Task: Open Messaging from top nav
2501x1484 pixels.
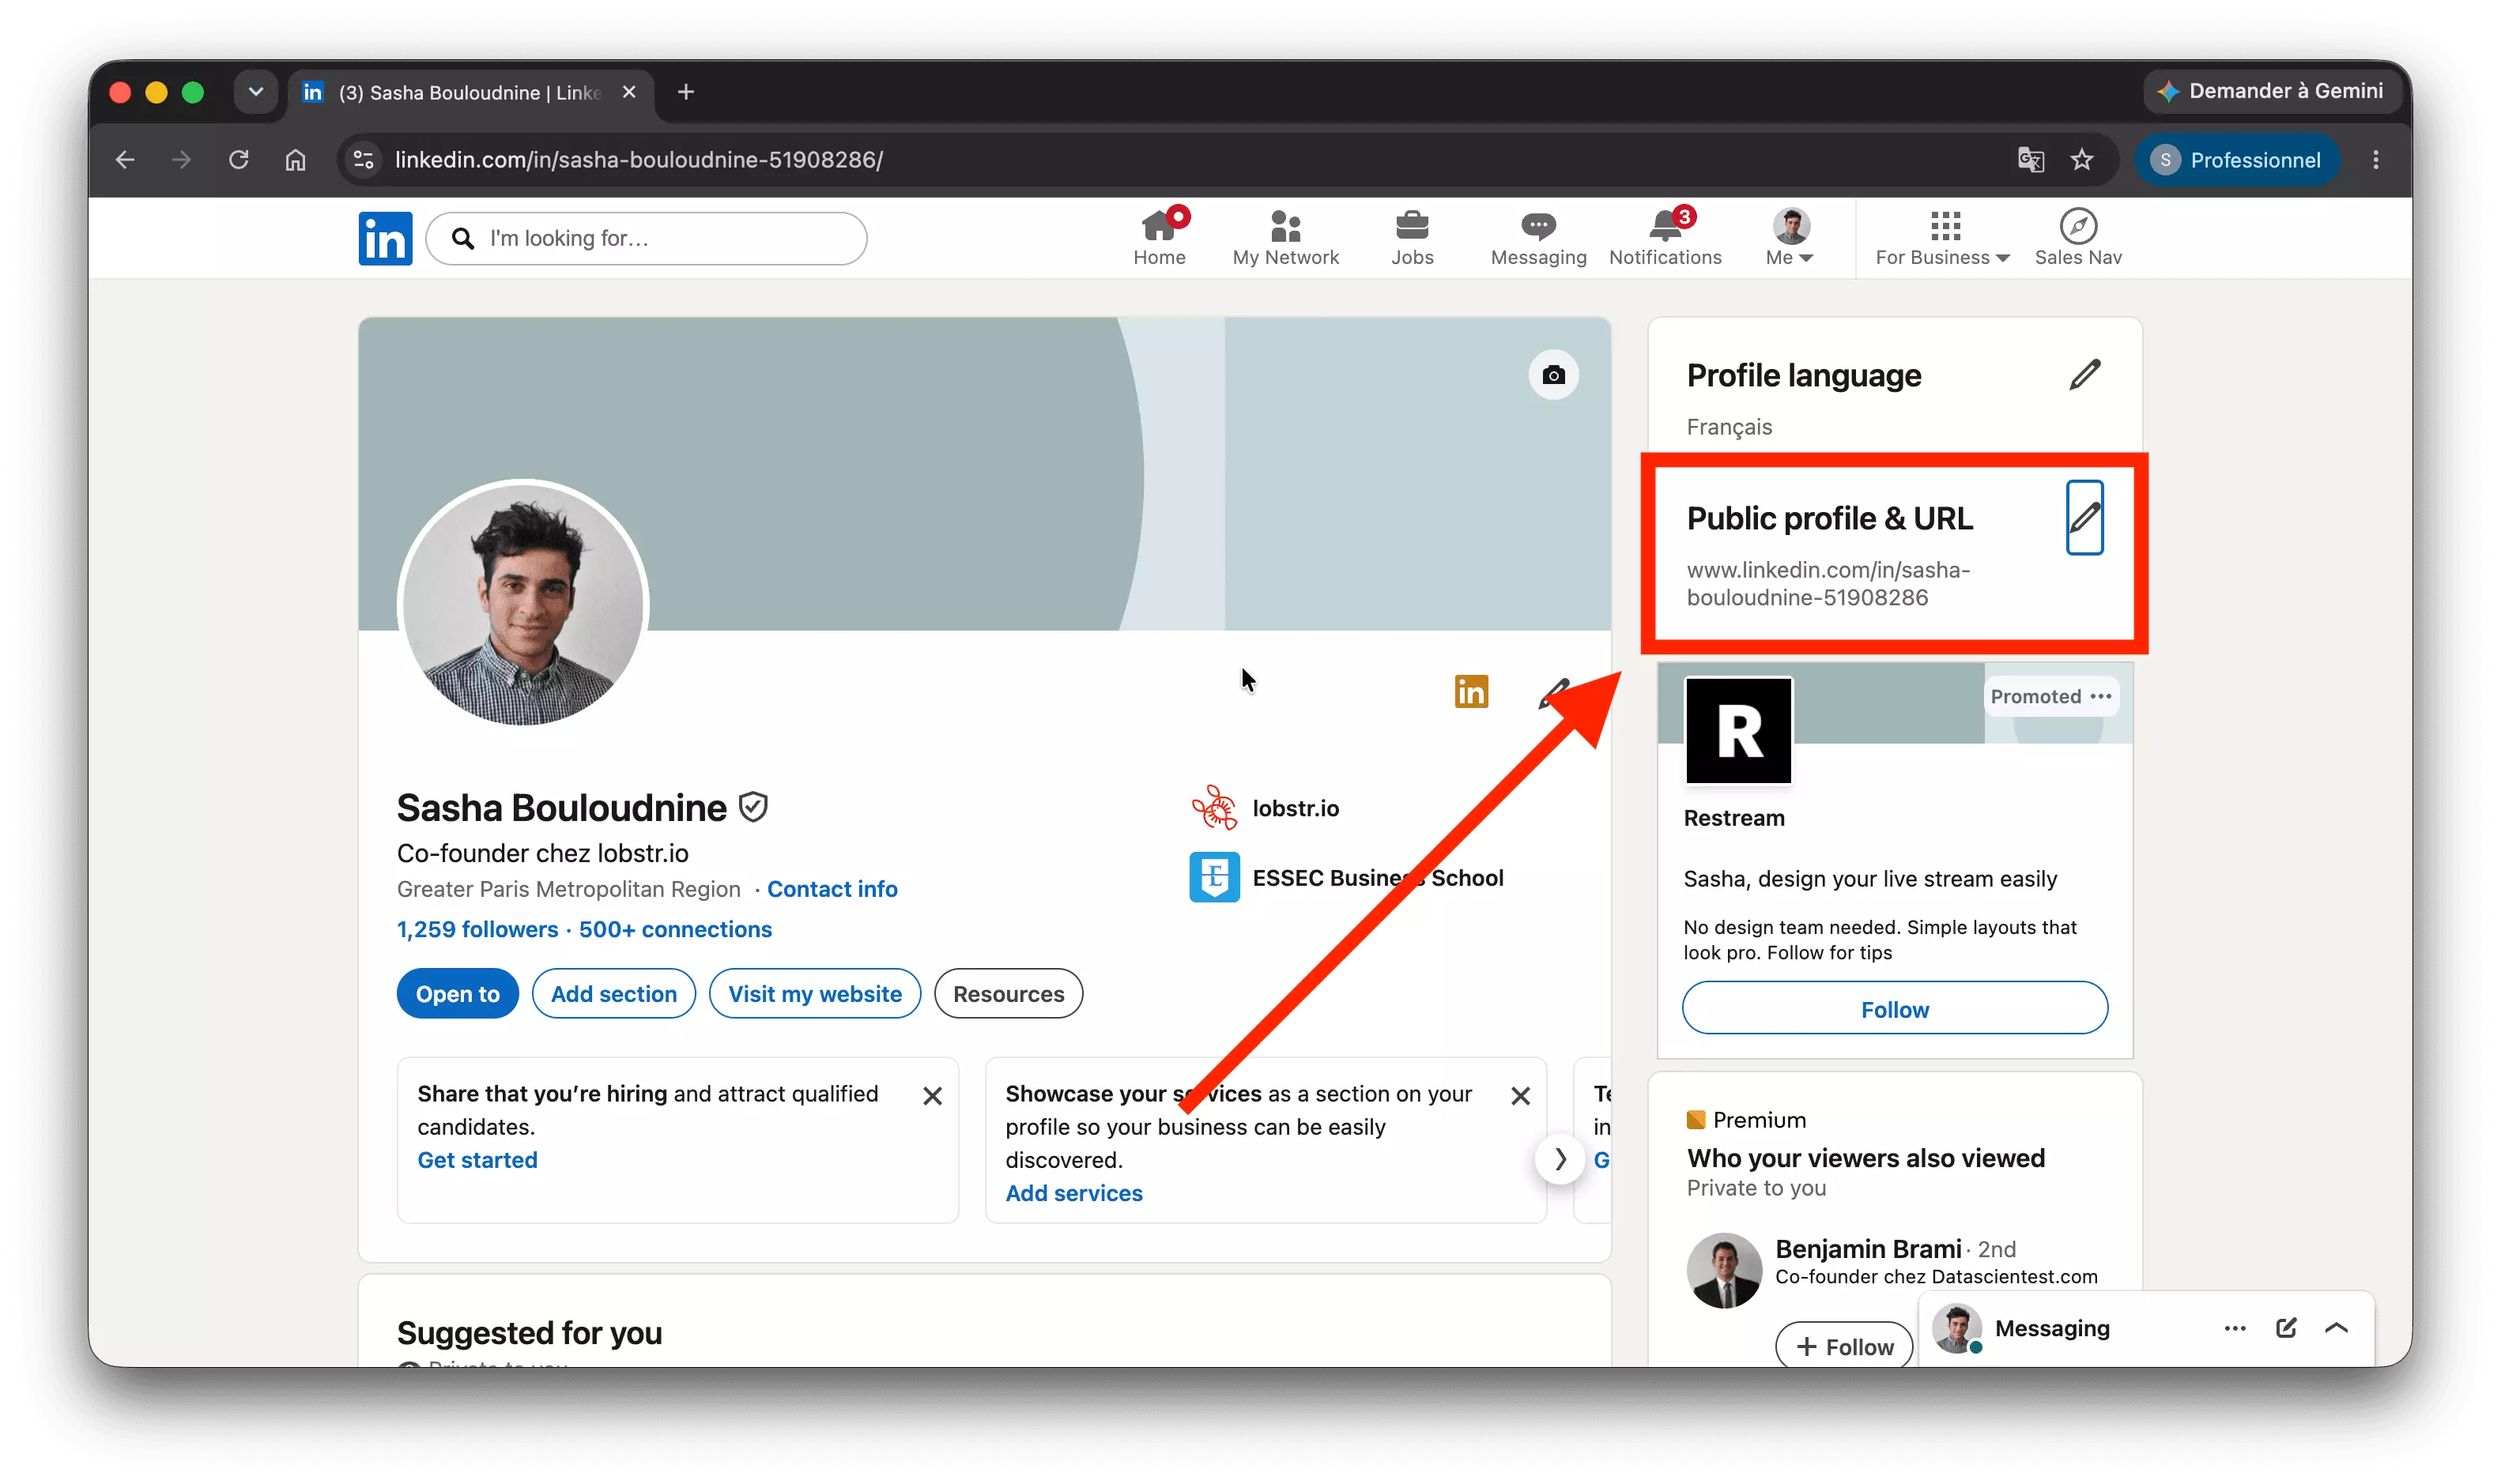Action: pyautogui.click(x=1538, y=238)
